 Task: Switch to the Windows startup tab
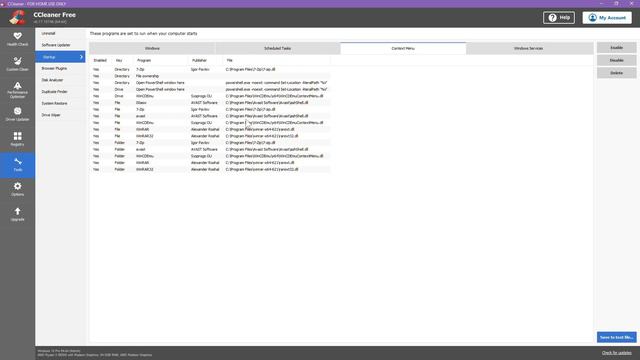(152, 48)
